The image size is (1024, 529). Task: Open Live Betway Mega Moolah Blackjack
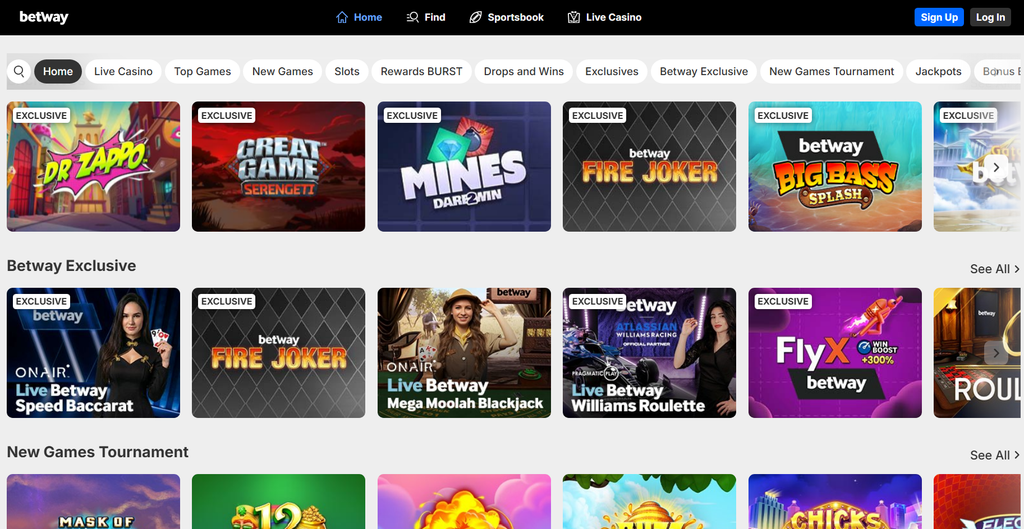point(464,353)
